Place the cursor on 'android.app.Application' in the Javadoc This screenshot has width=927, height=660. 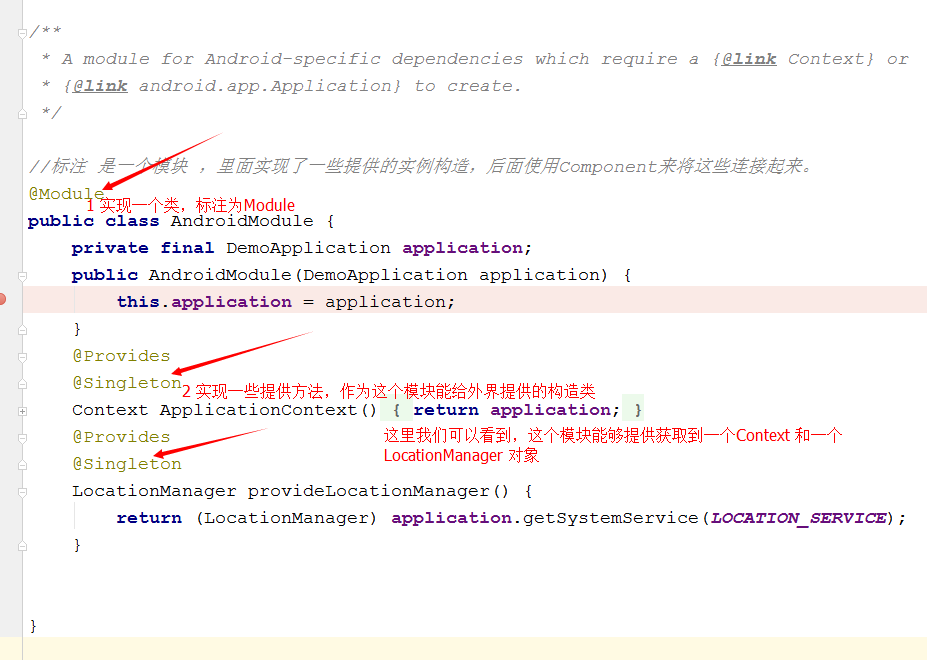[x=263, y=86]
